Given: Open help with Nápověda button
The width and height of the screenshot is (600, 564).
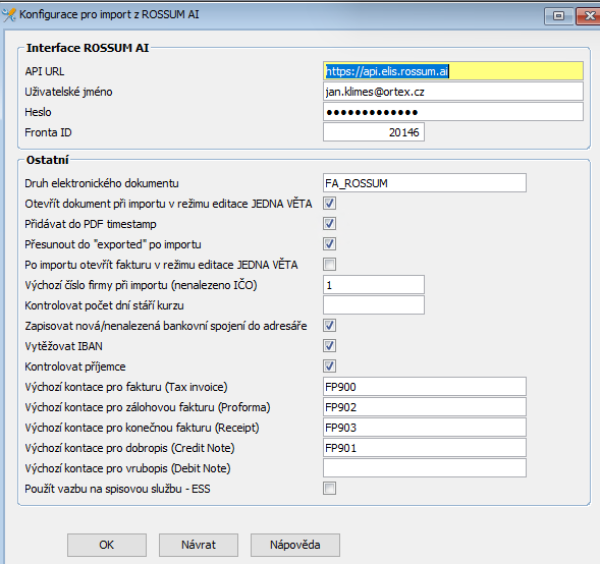Looking at the screenshot, I should [295, 545].
